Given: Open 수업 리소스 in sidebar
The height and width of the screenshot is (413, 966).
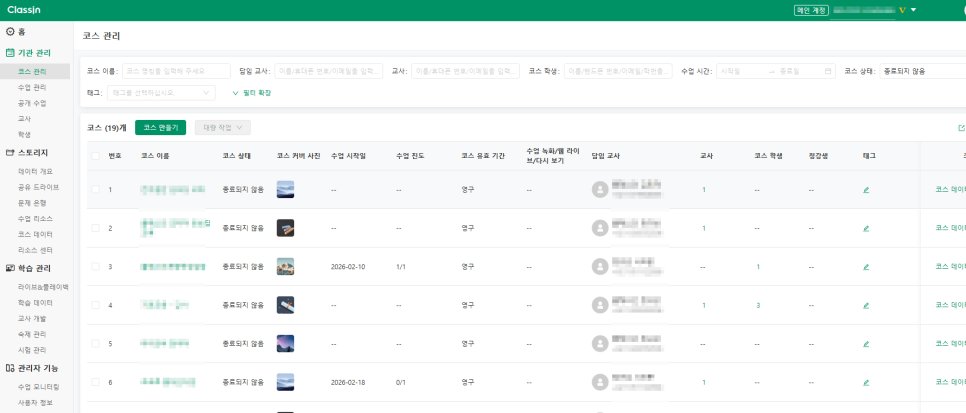Looking at the screenshot, I should [35, 219].
